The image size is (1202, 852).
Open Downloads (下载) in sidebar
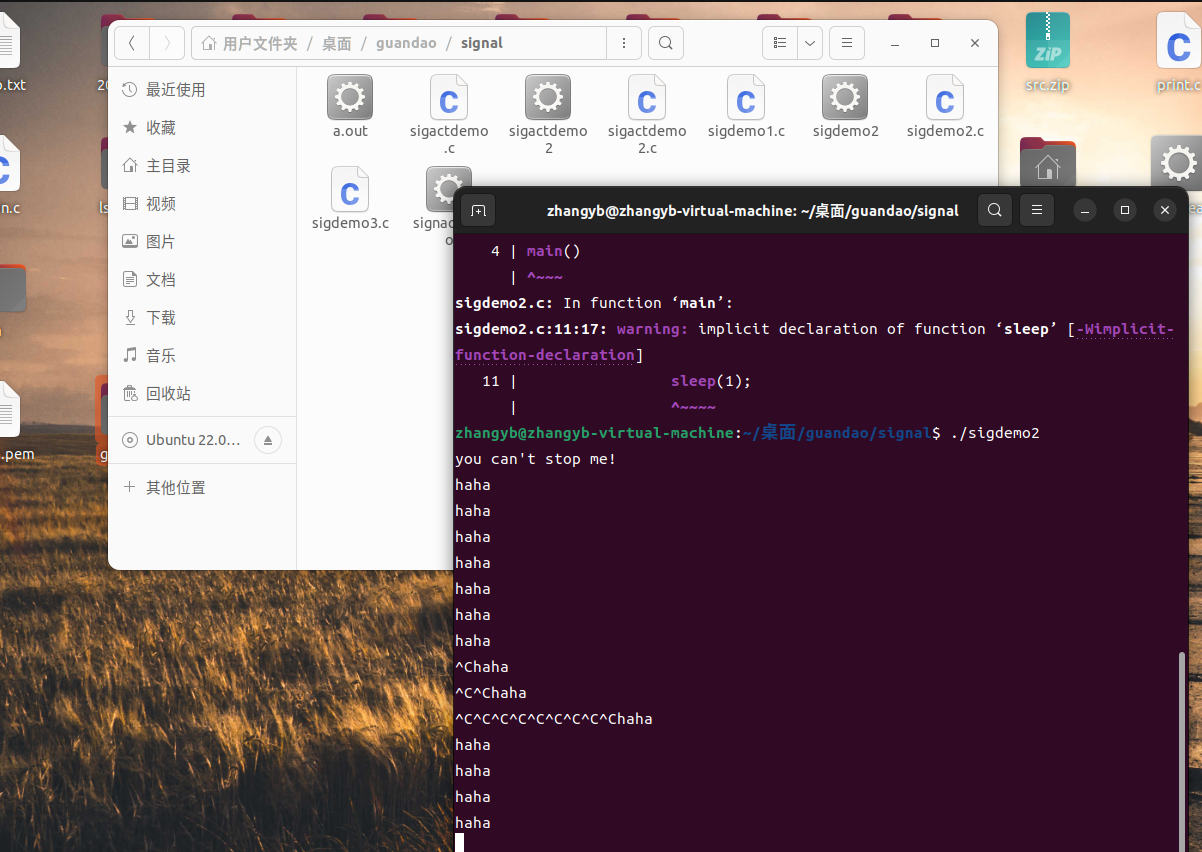(x=202, y=318)
